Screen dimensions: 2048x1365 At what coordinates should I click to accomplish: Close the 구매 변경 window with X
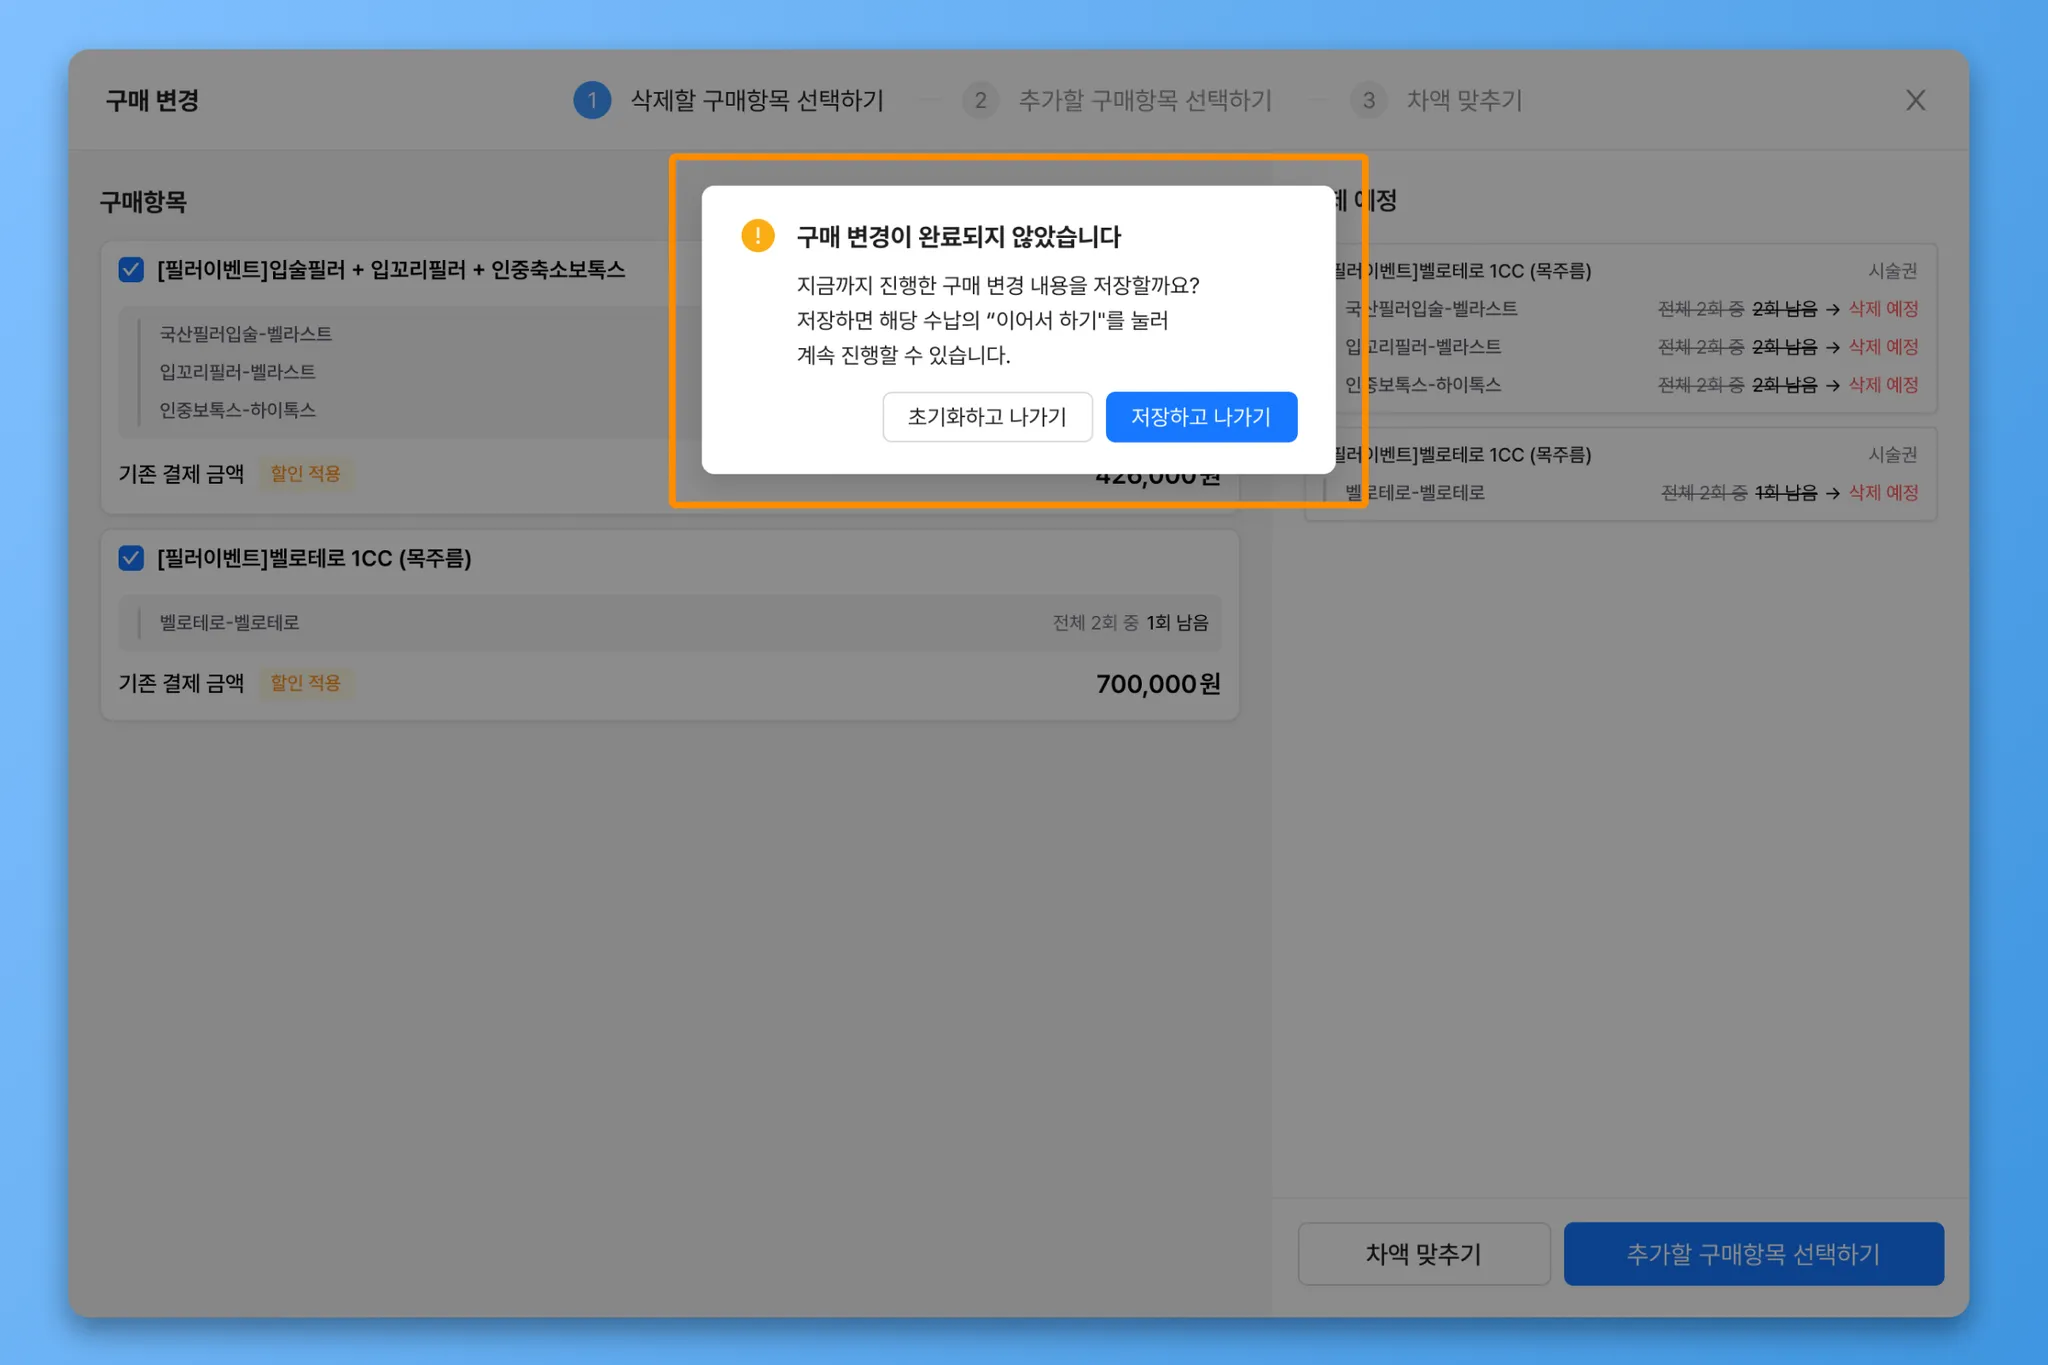pyautogui.click(x=1914, y=100)
